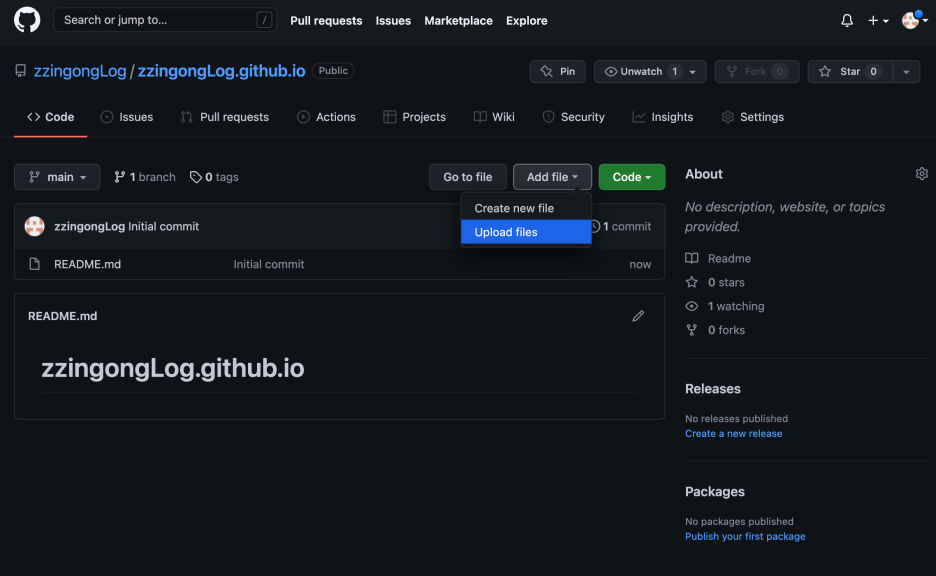The image size is (936, 576).
Task: Expand the Star lists dropdown arrow
Action: [906, 72]
